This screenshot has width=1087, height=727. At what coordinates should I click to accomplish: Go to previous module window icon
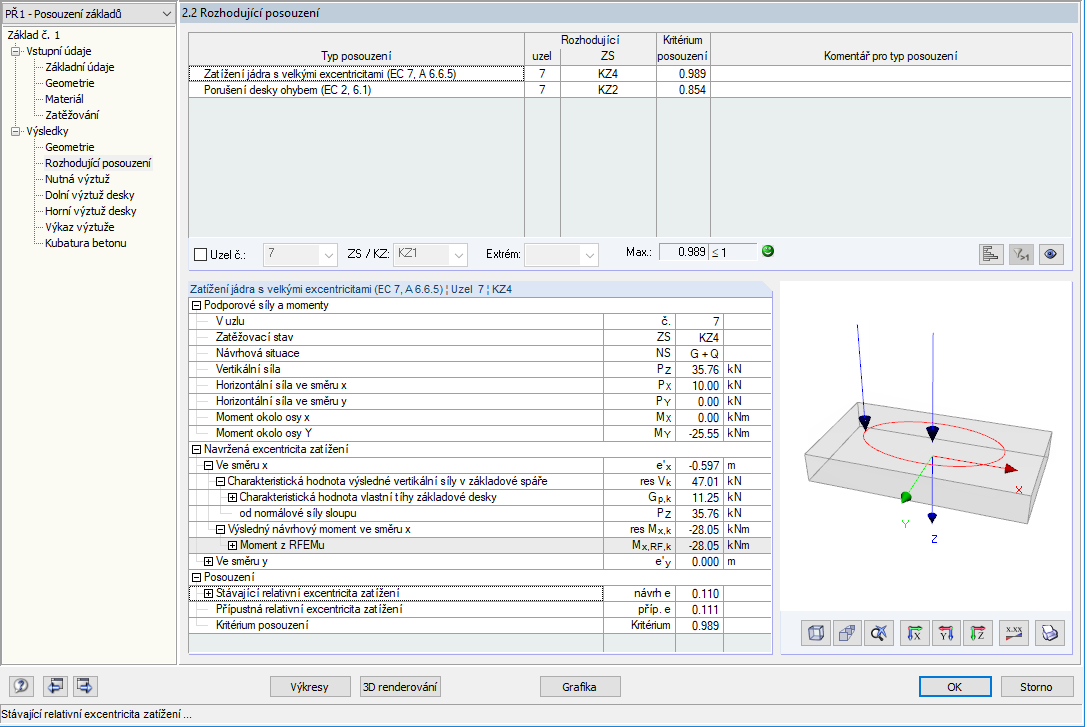[x=55, y=686]
